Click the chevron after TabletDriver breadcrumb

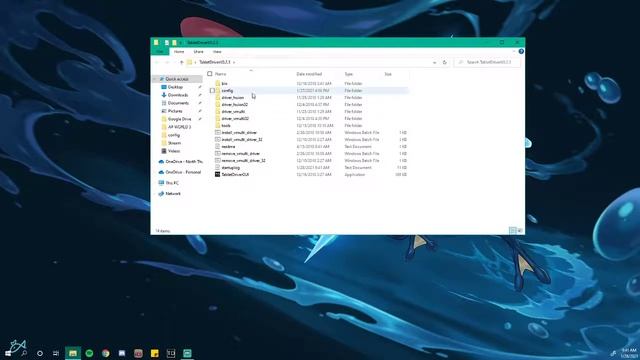234,62
